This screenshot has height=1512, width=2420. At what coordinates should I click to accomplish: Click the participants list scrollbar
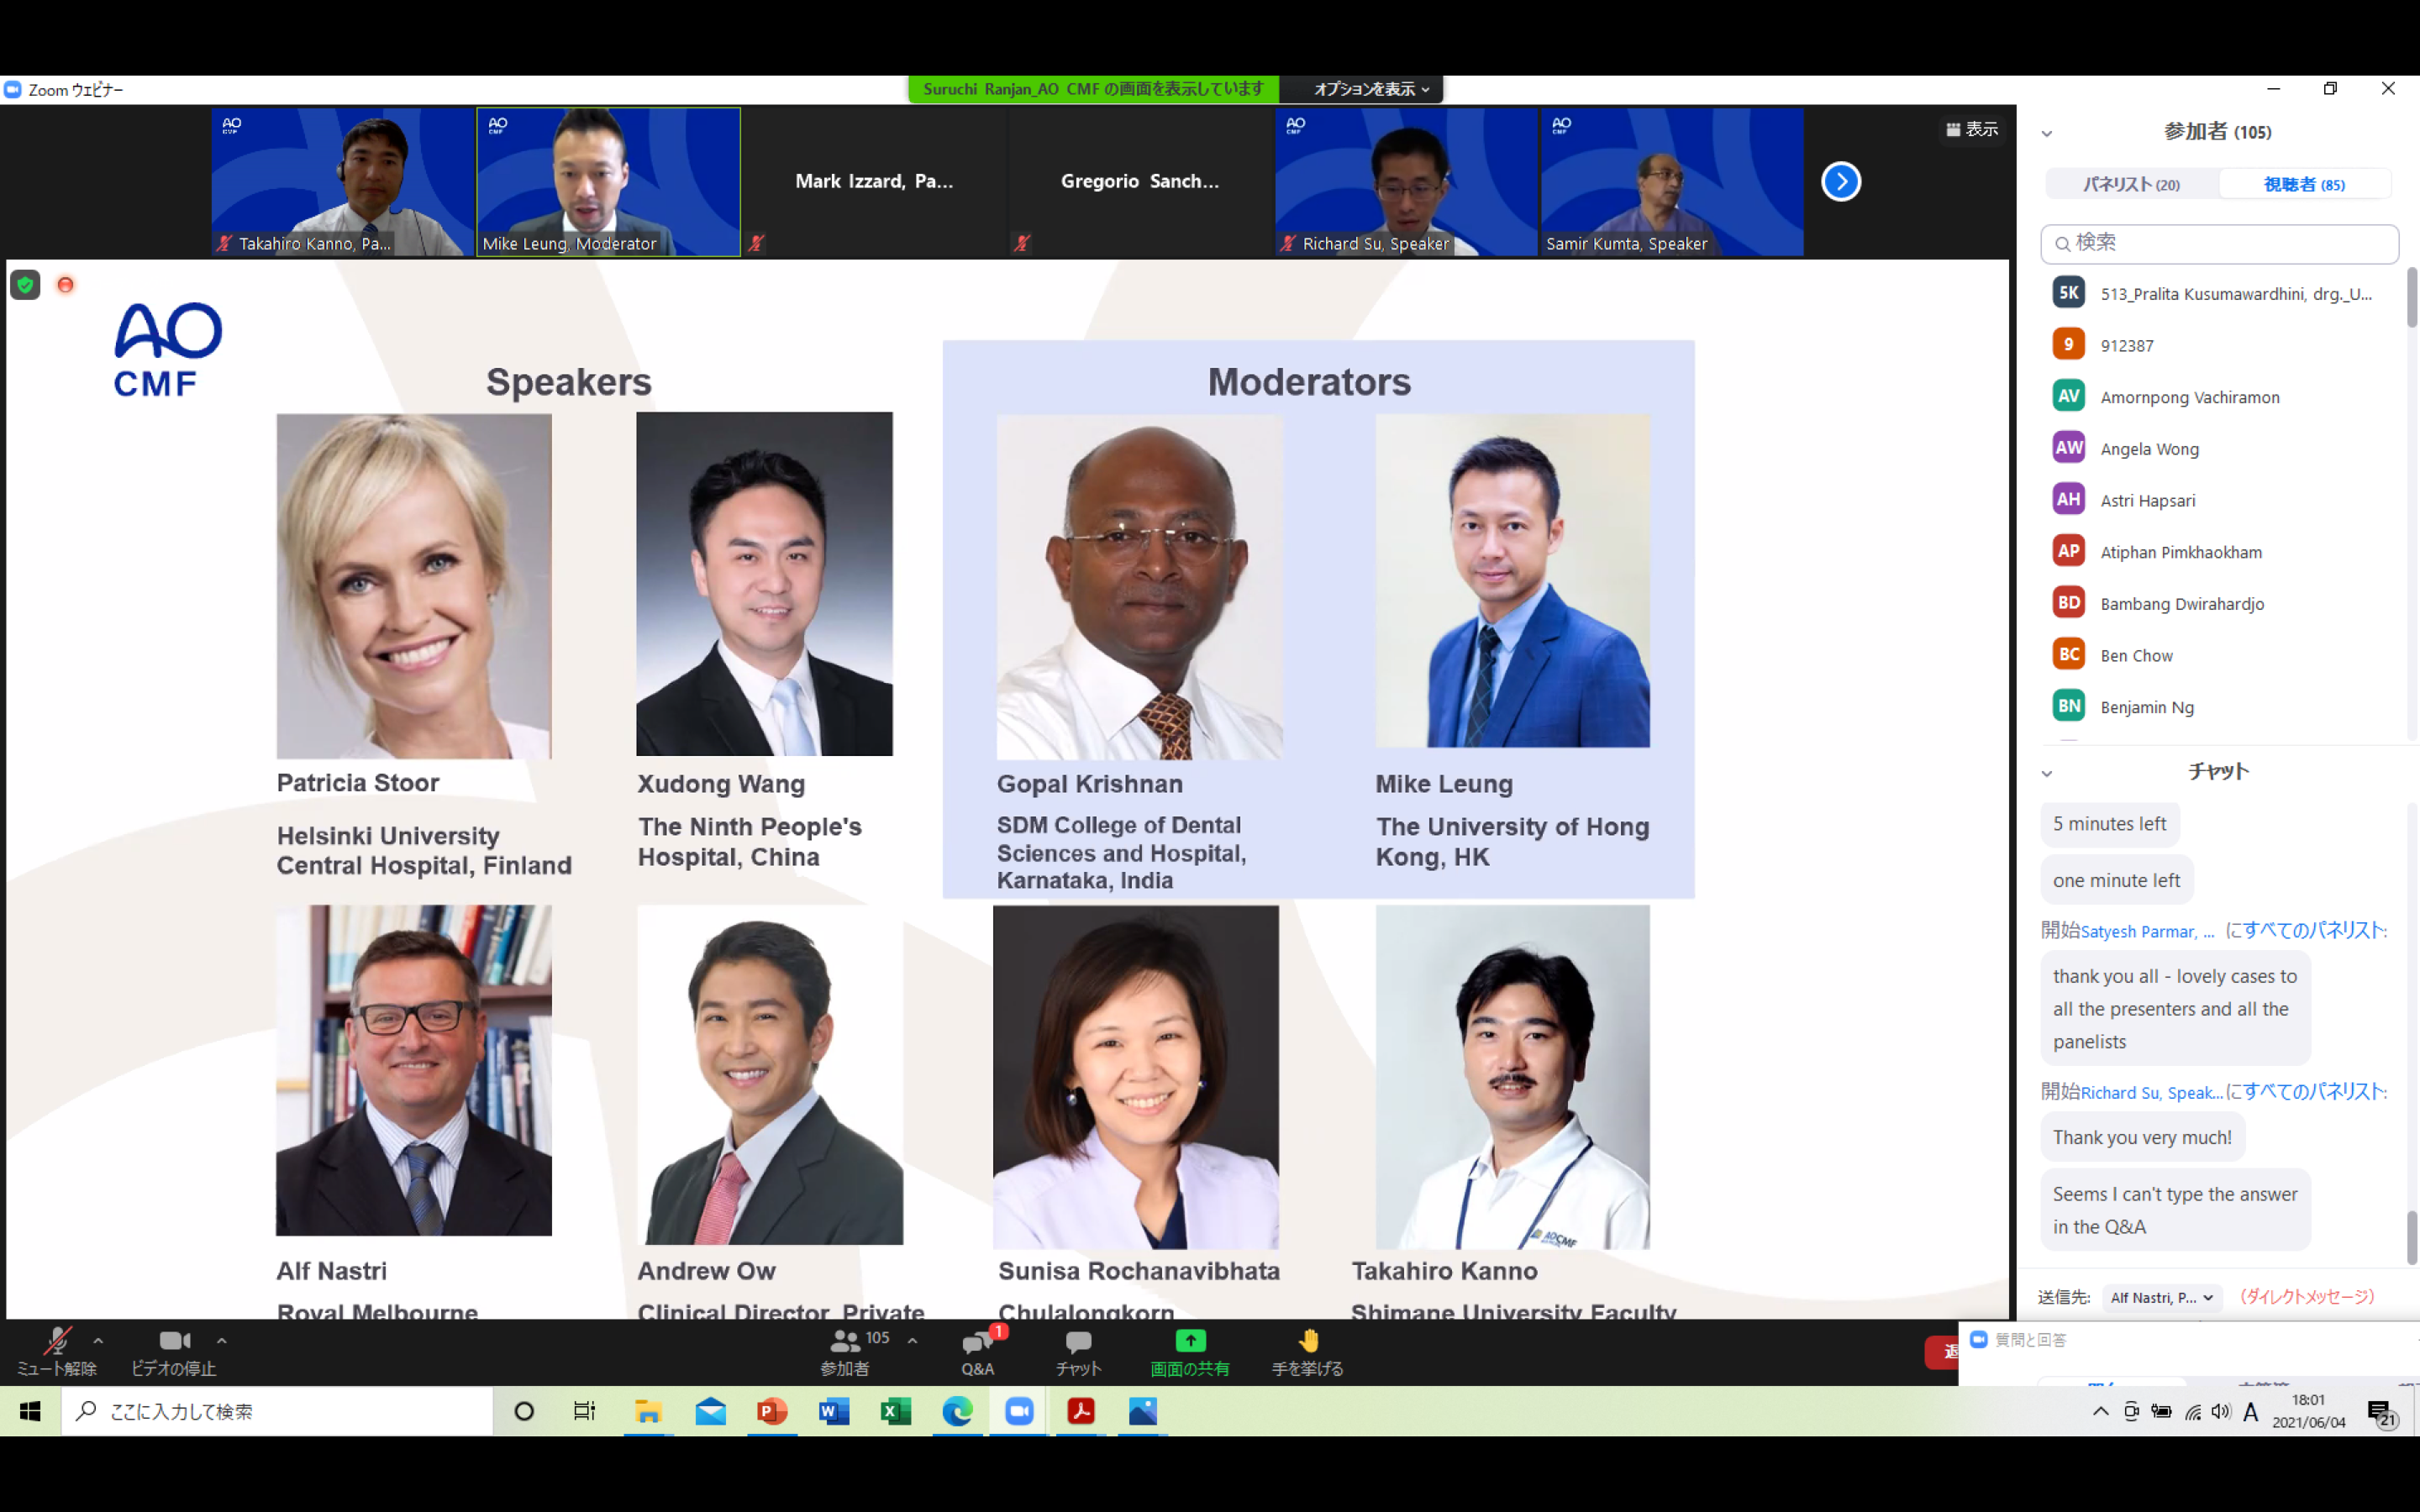click(x=2411, y=297)
